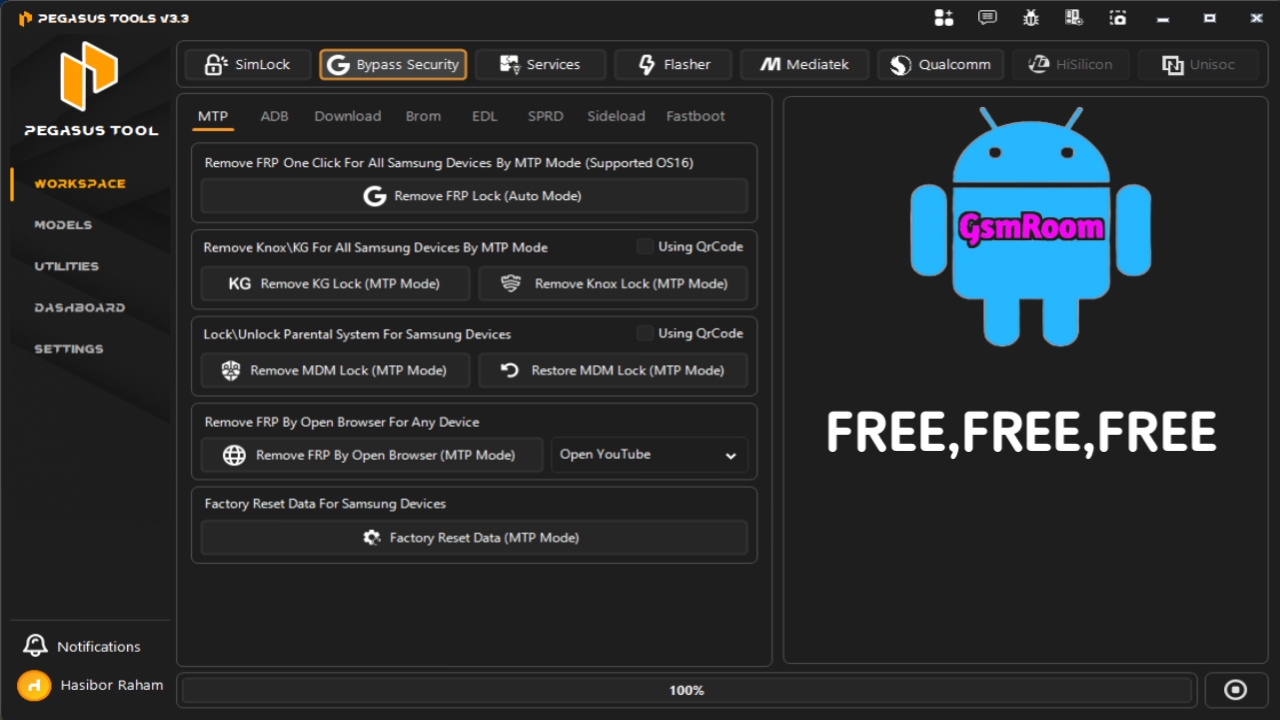
Task: Expand the Open YouTube dropdown
Action: pyautogui.click(x=649, y=455)
